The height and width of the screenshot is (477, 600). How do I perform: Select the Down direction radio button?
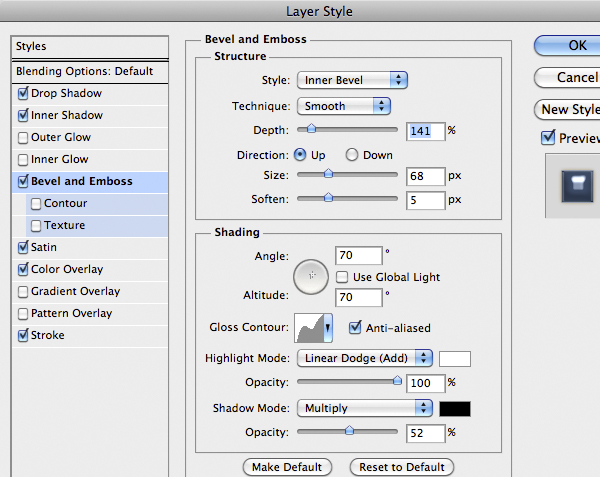point(352,155)
